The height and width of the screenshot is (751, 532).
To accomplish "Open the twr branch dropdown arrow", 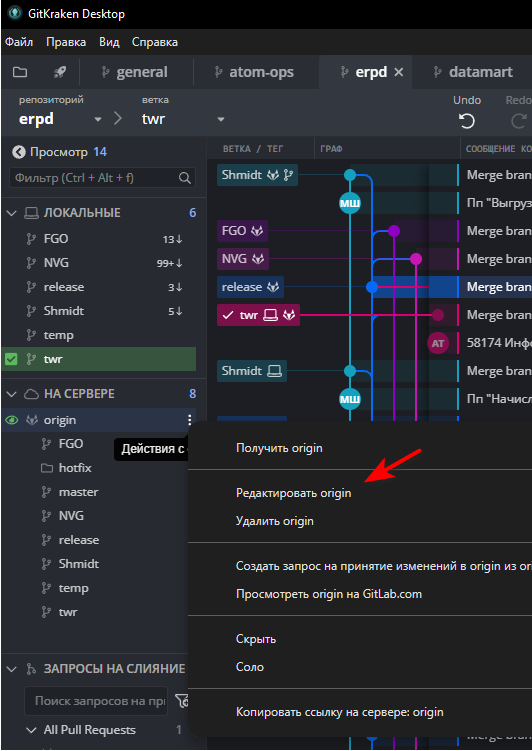I will tap(221, 119).
